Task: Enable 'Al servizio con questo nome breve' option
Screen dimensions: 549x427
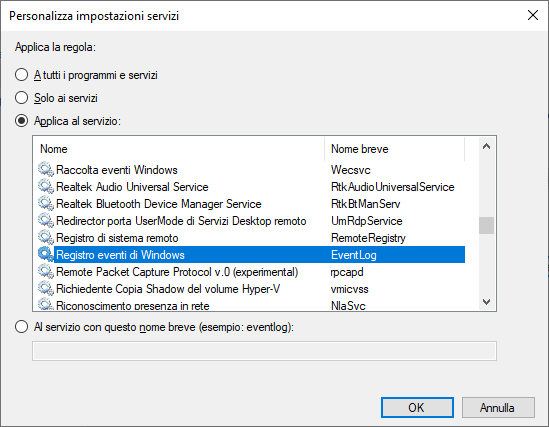Action: point(21,327)
